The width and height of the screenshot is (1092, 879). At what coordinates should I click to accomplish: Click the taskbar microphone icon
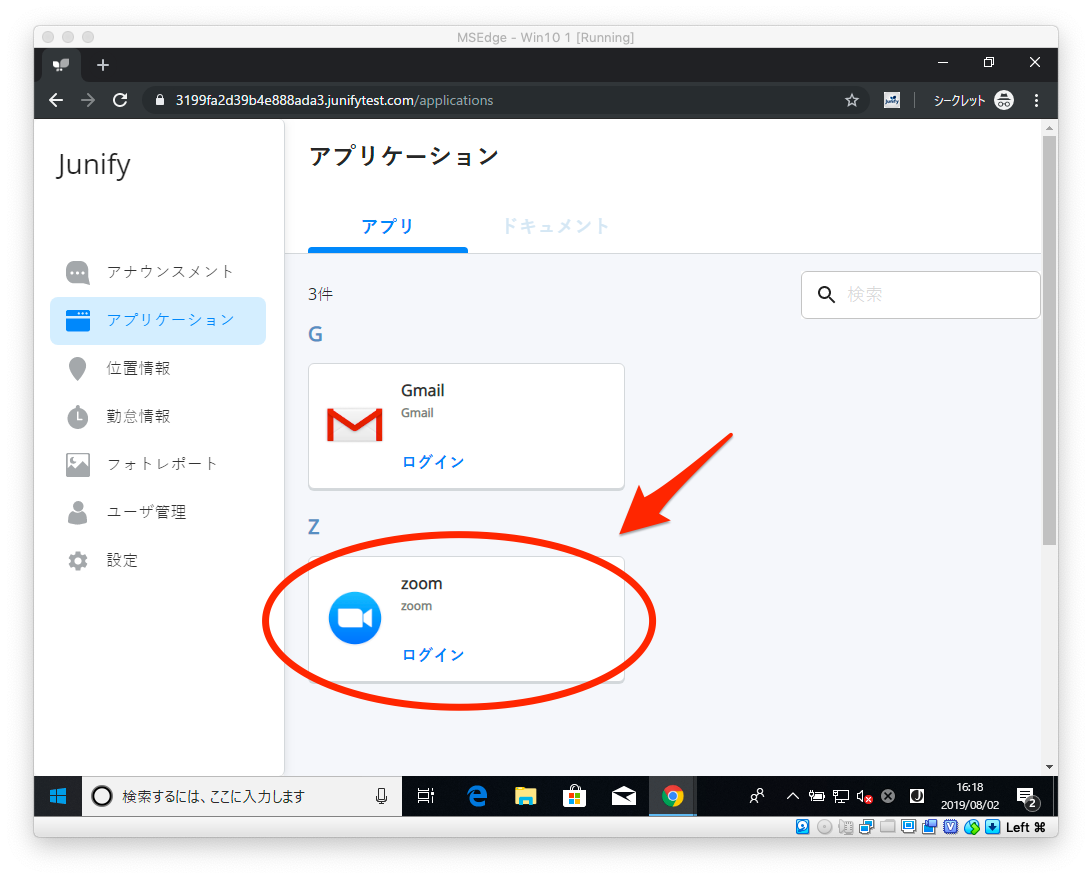click(381, 796)
